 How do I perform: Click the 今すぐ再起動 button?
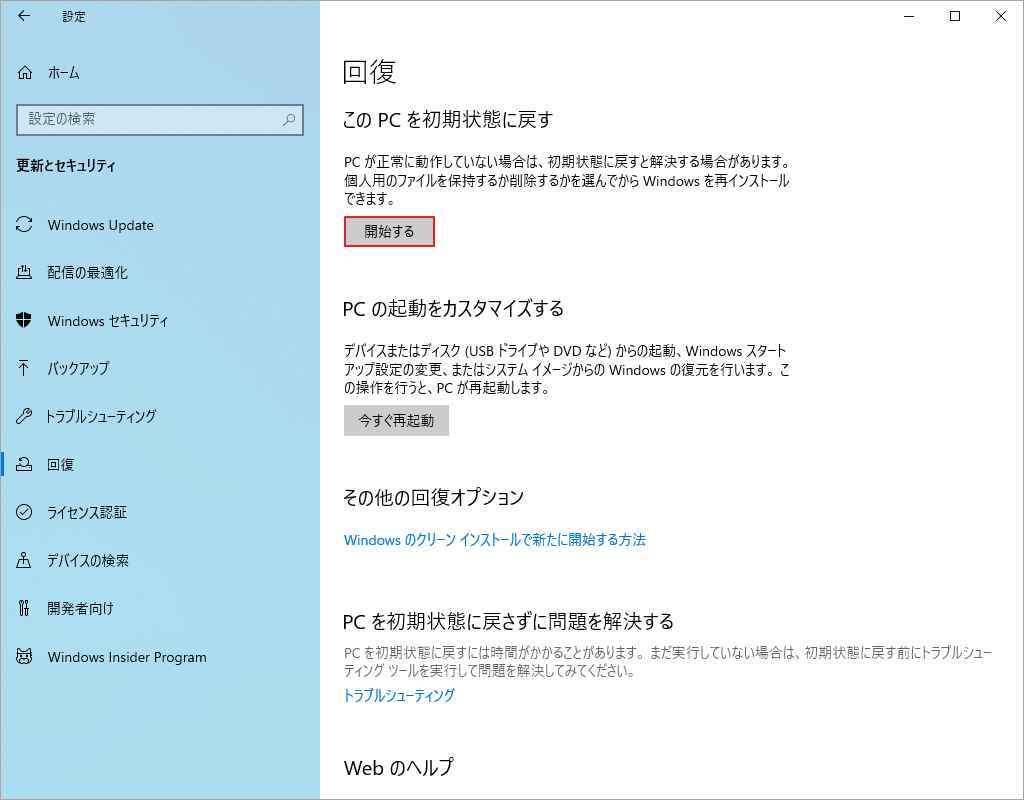pos(396,421)
